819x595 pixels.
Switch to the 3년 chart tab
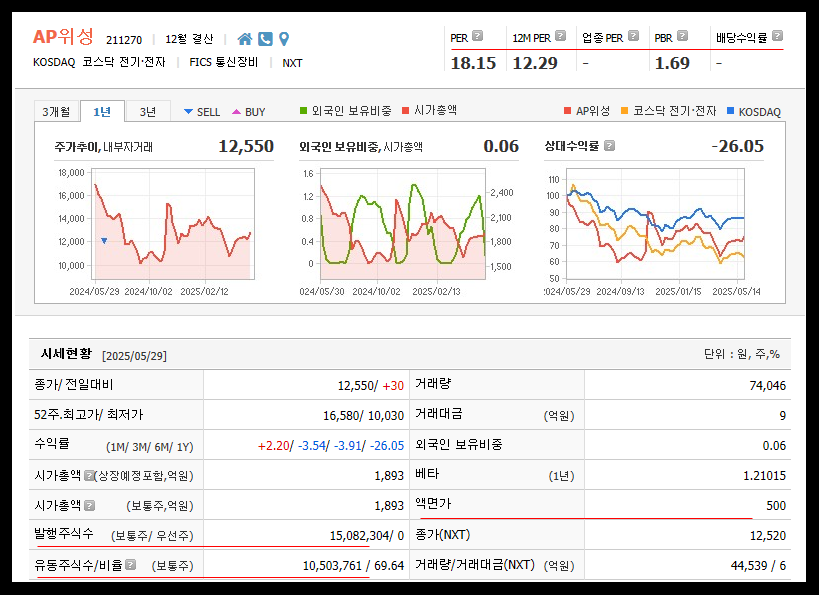click(148, 112)
